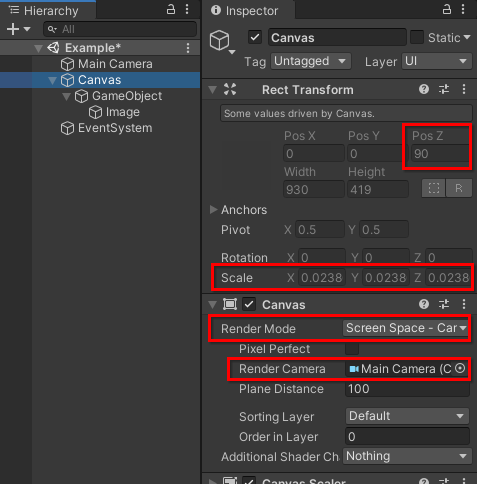This screenshot has height=484, width=477.
Task: Open the Layer dropdown UI
Action: 437,61
